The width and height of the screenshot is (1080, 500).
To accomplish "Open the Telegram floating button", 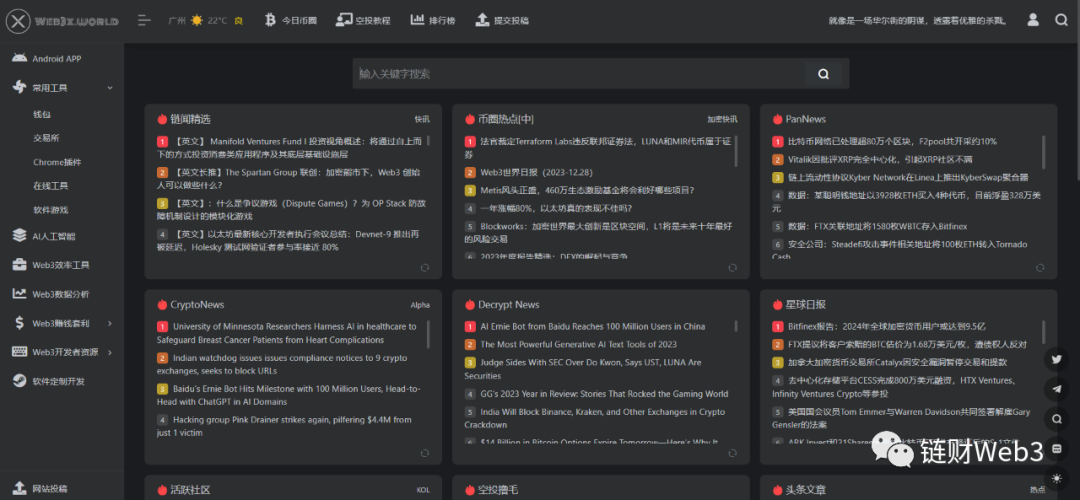I will tap(1057, 388).
